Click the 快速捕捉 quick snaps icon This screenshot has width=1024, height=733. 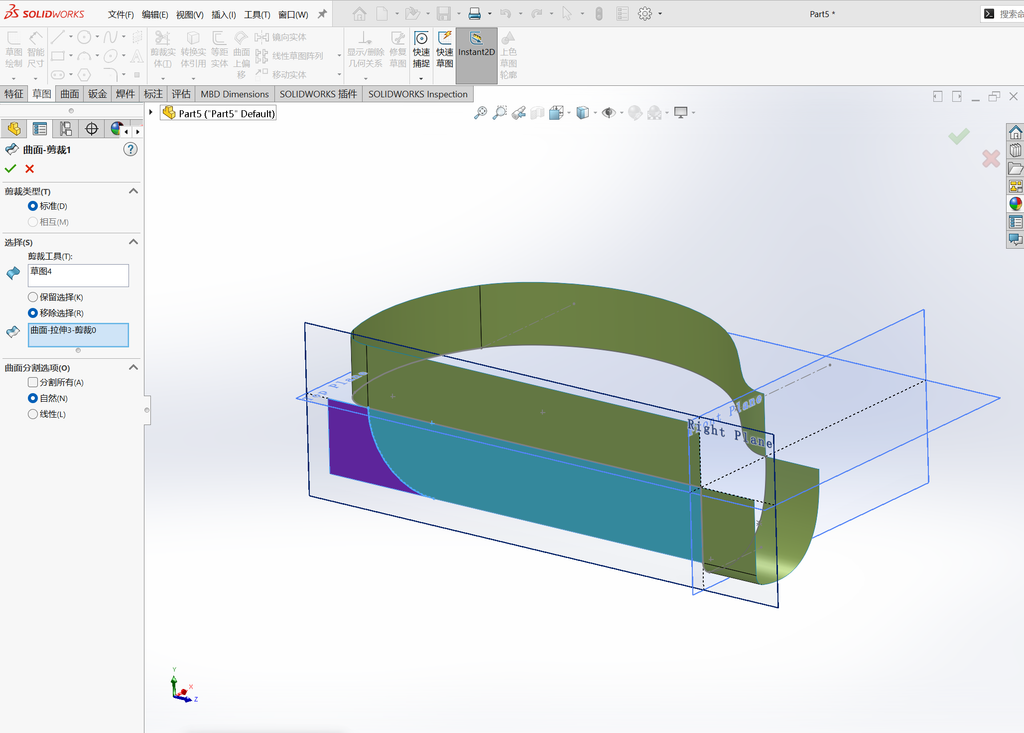click(421, 50)
